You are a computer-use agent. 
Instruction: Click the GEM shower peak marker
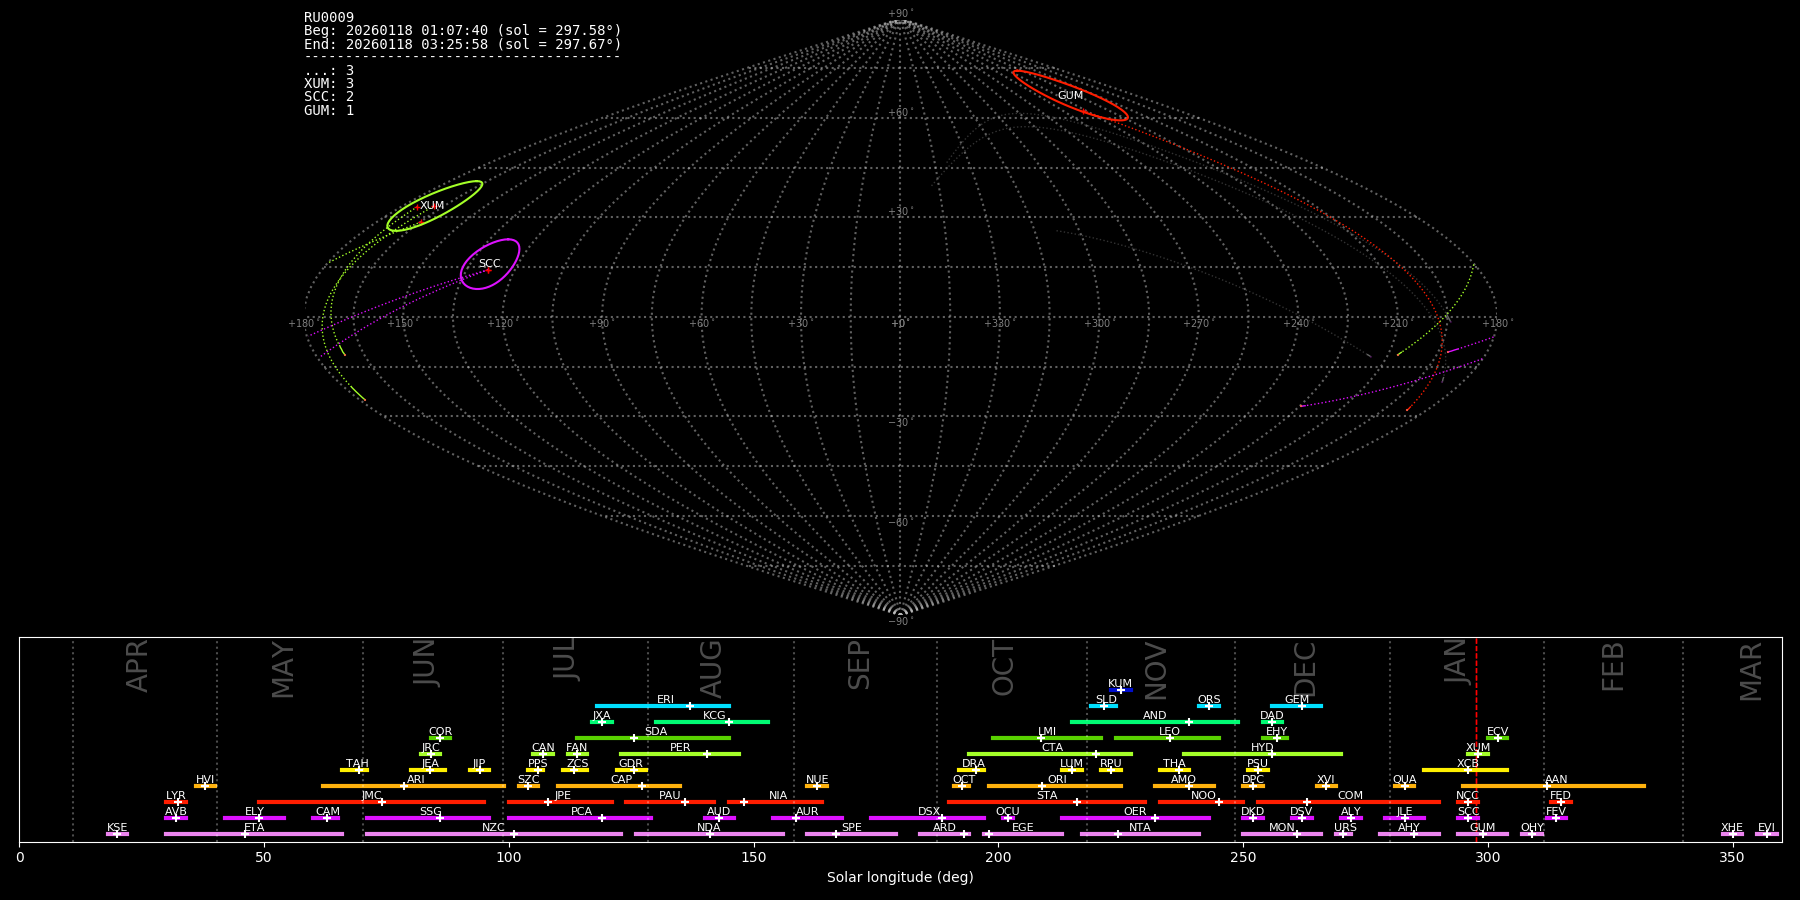[x=1301, y=706]
